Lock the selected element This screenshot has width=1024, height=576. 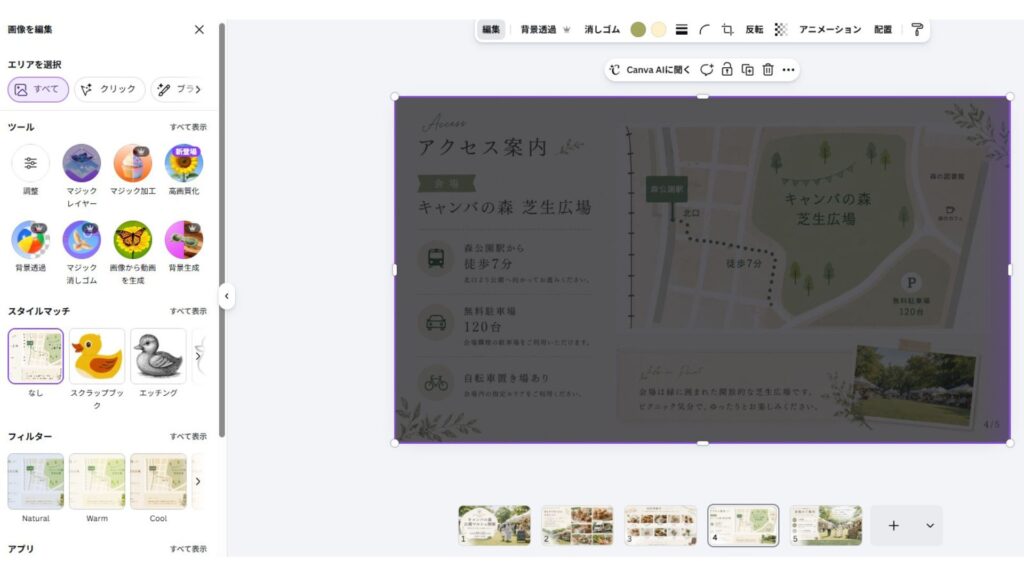click(727, 70)
